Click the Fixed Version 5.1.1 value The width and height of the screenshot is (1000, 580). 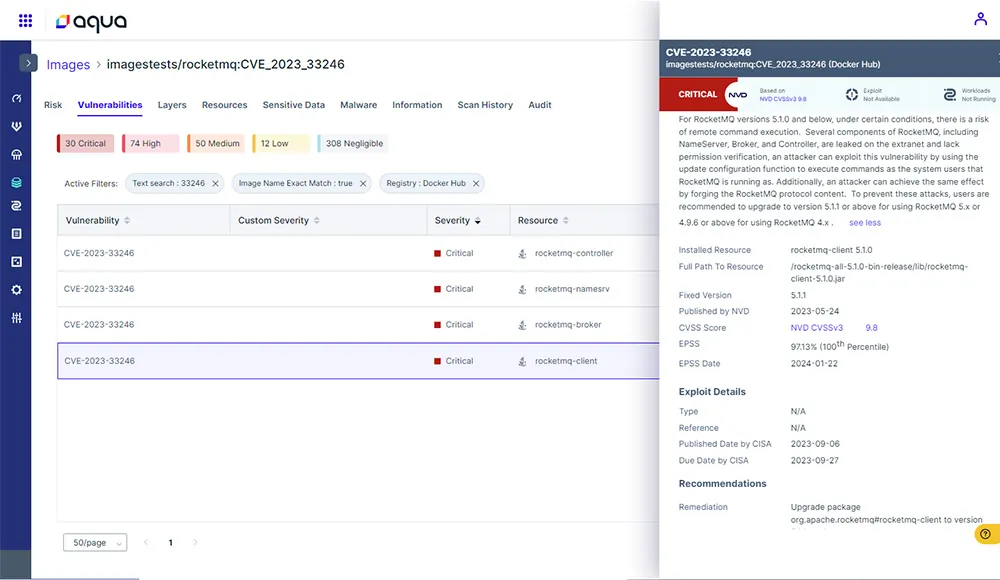click(798, 295)
